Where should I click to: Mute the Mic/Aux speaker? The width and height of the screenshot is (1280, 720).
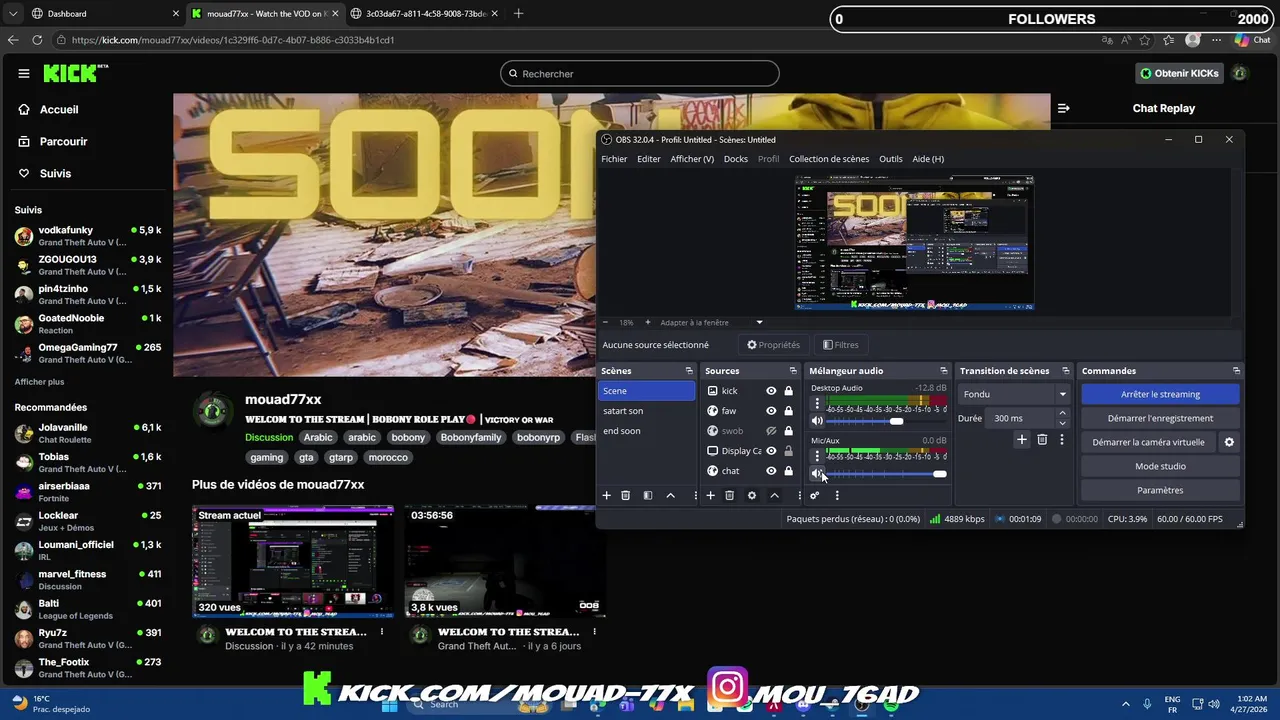point(817,473)
